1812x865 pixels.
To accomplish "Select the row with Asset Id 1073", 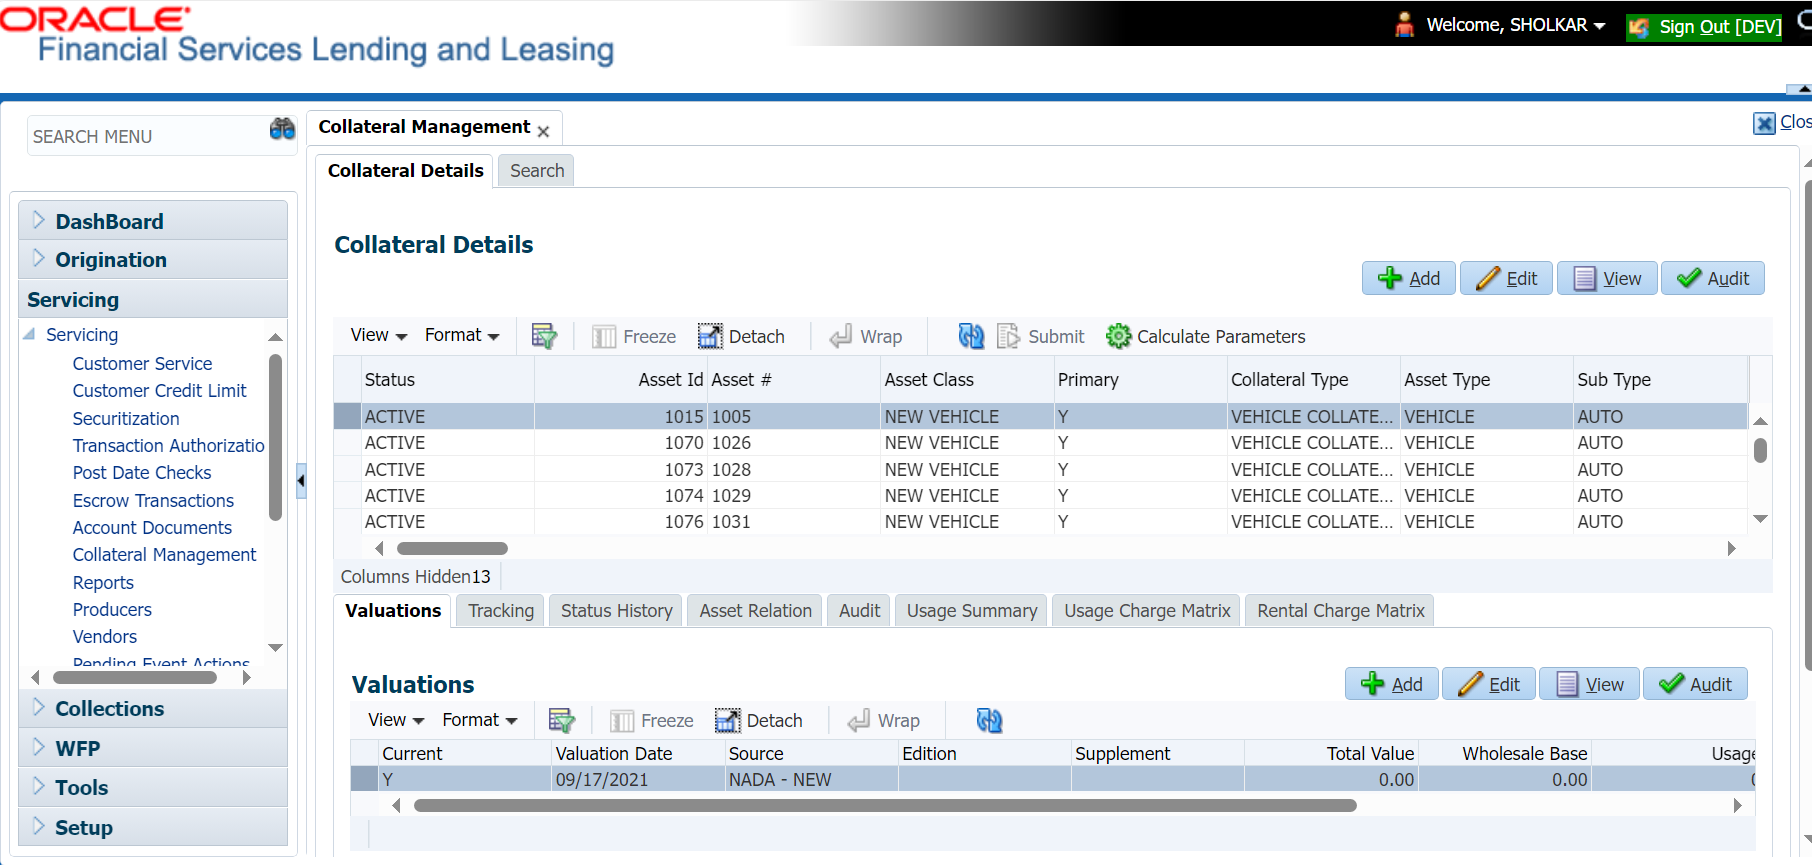I will click(x=1040, y=469).
